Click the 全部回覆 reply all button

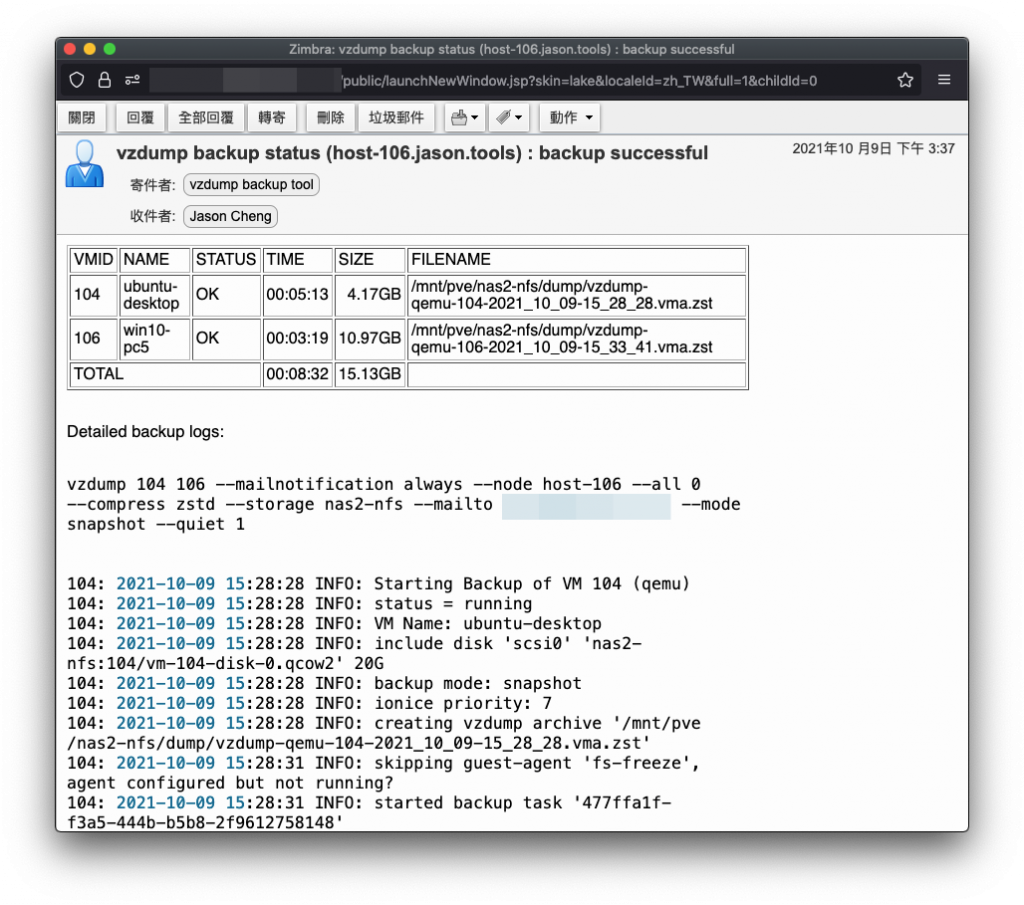pos(206,118)
